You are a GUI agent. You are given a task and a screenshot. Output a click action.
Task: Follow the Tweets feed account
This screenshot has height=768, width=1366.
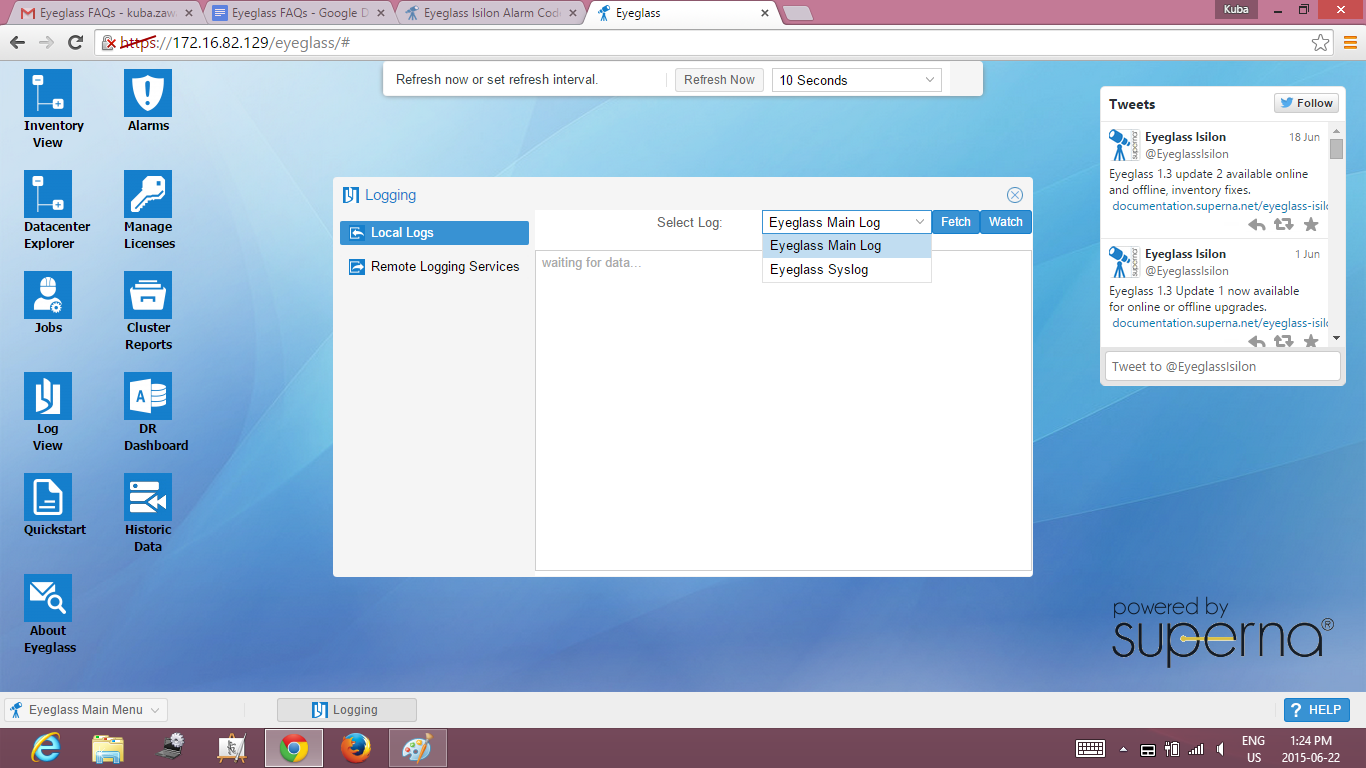coord(1306,103)
